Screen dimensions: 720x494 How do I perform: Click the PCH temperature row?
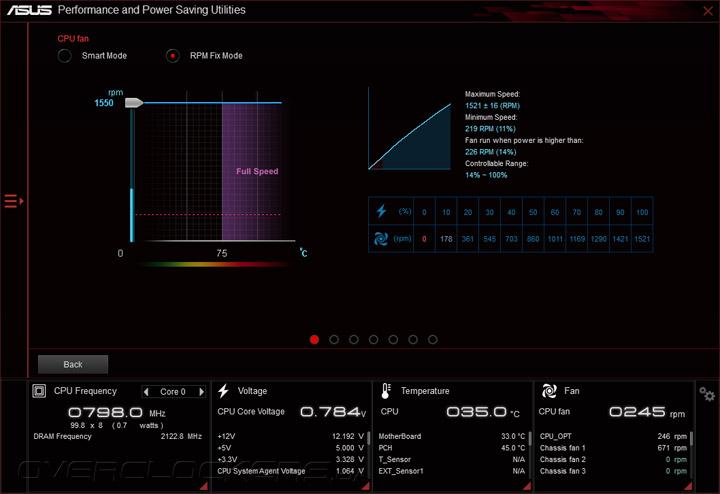click(x=451, y=448)
